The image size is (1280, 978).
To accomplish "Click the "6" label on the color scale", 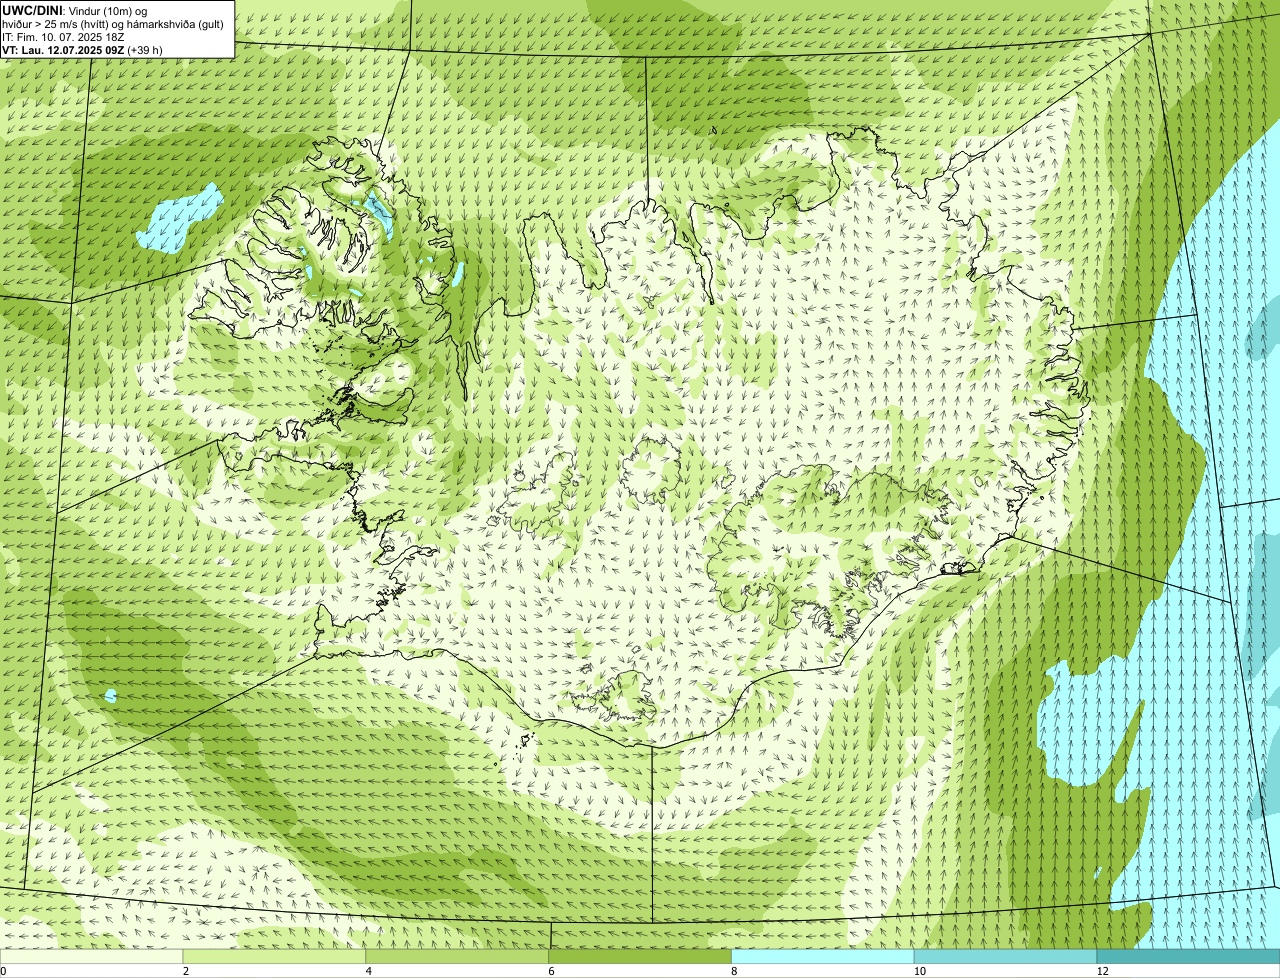I will point(551,971).
